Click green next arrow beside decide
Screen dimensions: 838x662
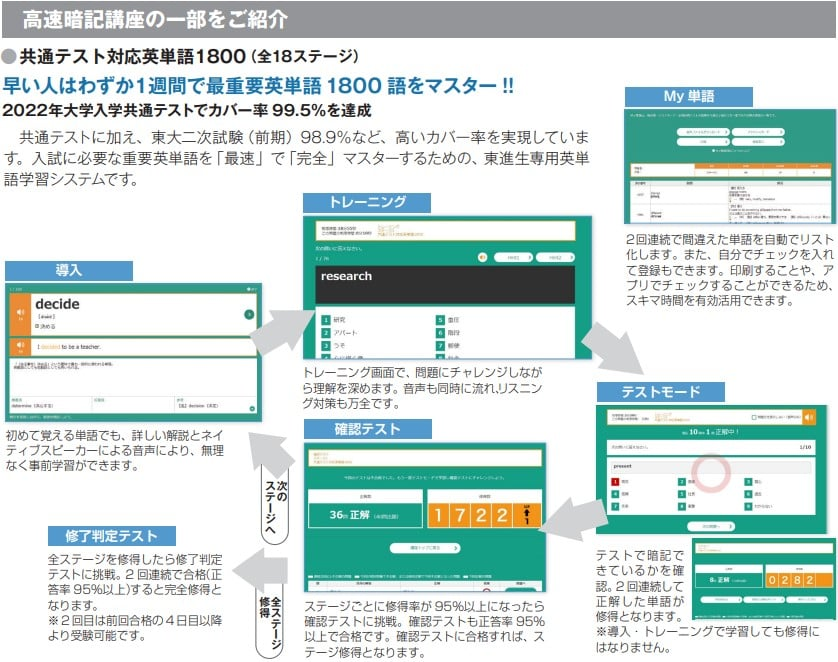pos(248,314)
